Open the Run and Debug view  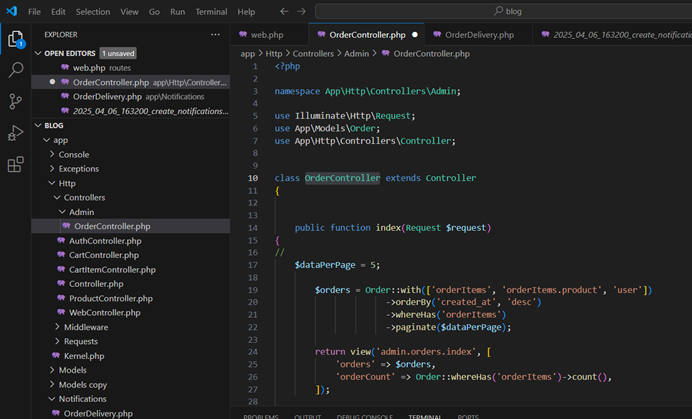(16, 133)
